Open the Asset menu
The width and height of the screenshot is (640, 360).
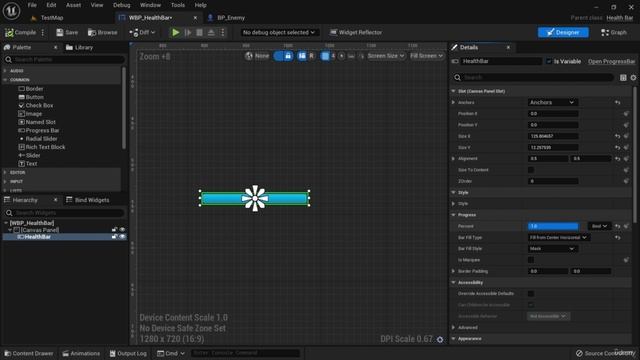pyautogui.click(x=73, y=5)
